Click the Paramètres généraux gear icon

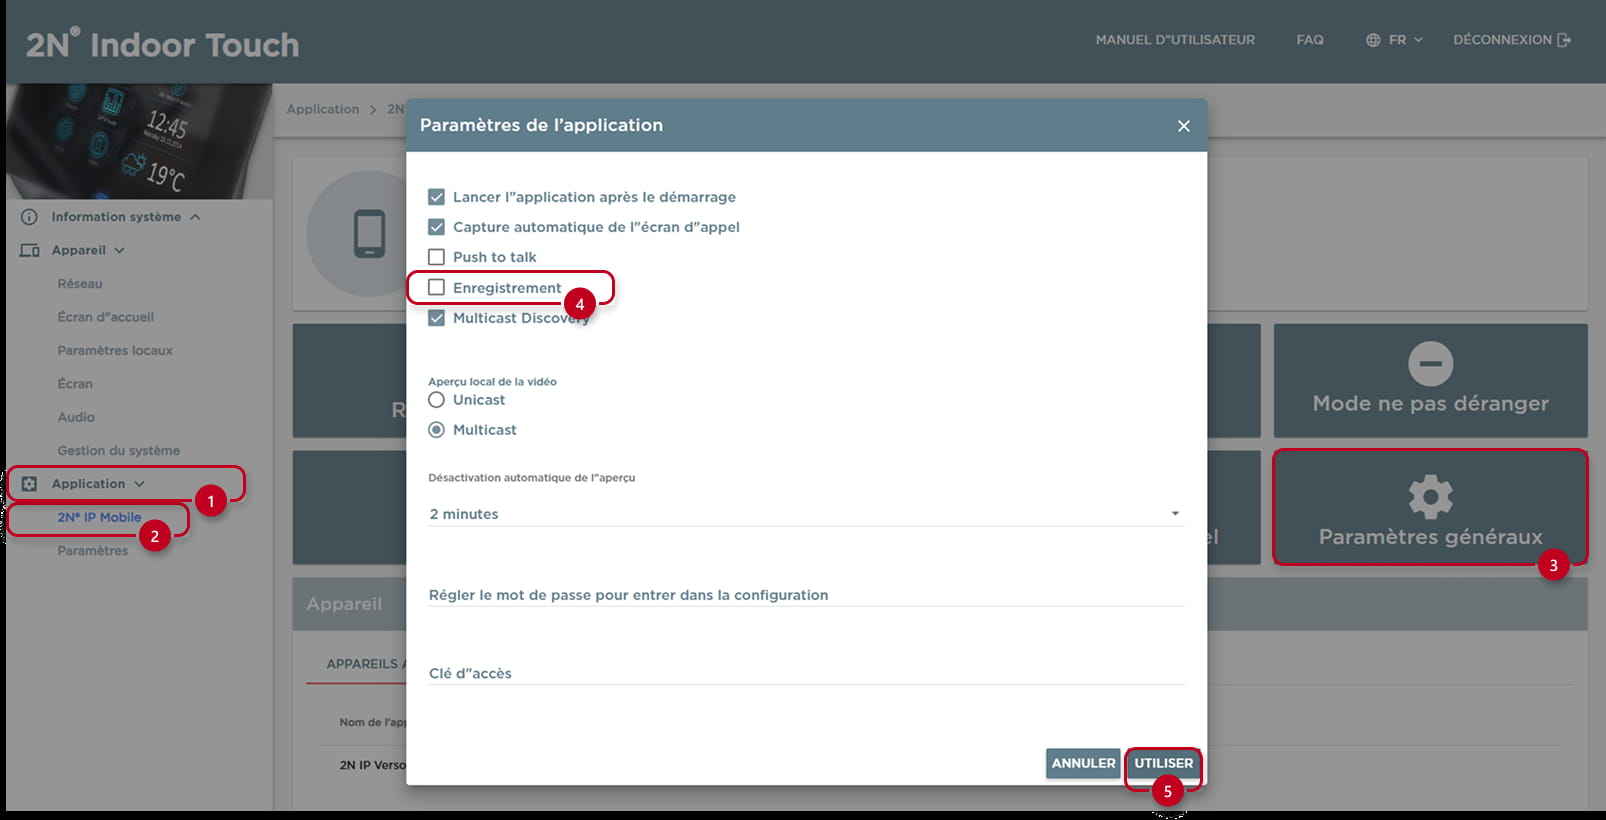(x=1431, y=497)
